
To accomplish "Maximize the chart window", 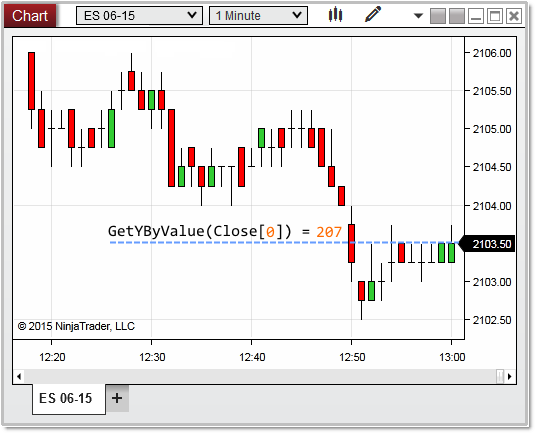I will 495,16.
